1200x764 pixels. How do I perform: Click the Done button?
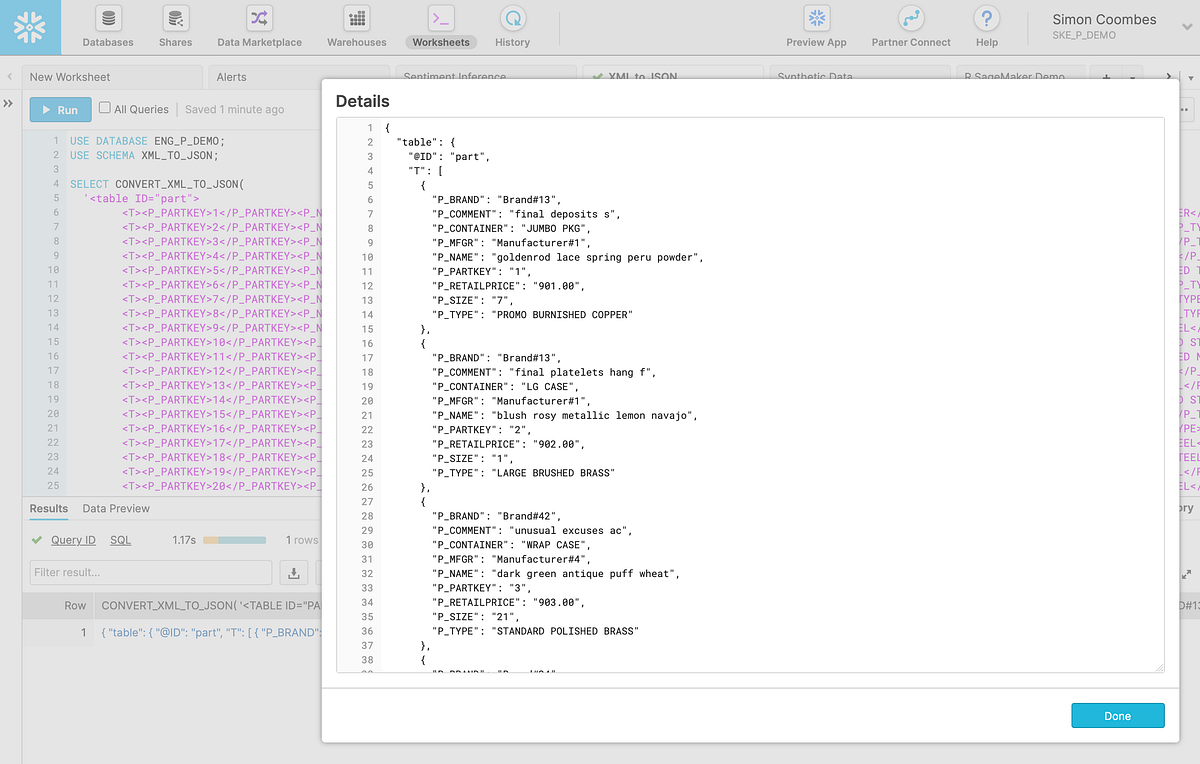[1117, 715]
